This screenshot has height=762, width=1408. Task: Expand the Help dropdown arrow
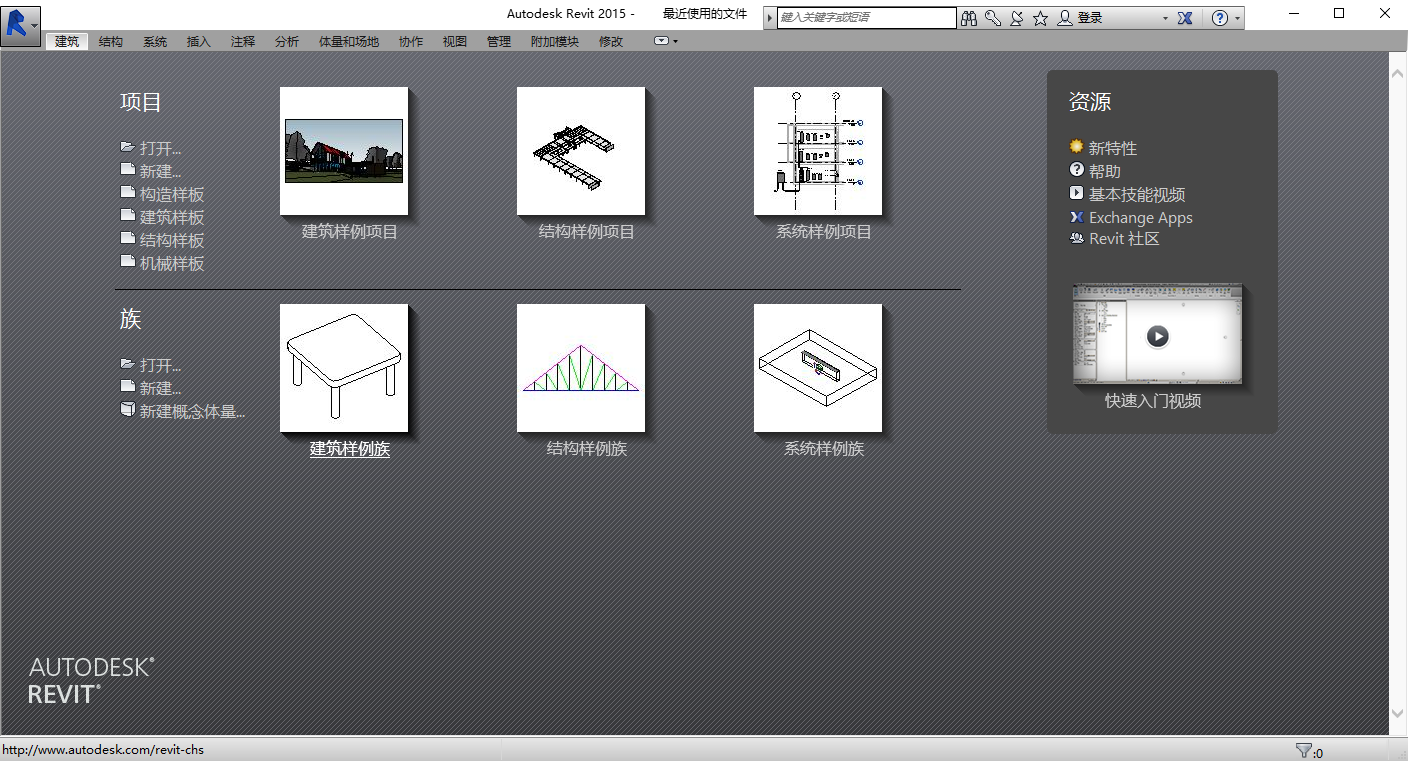[x=1238, y=18]
